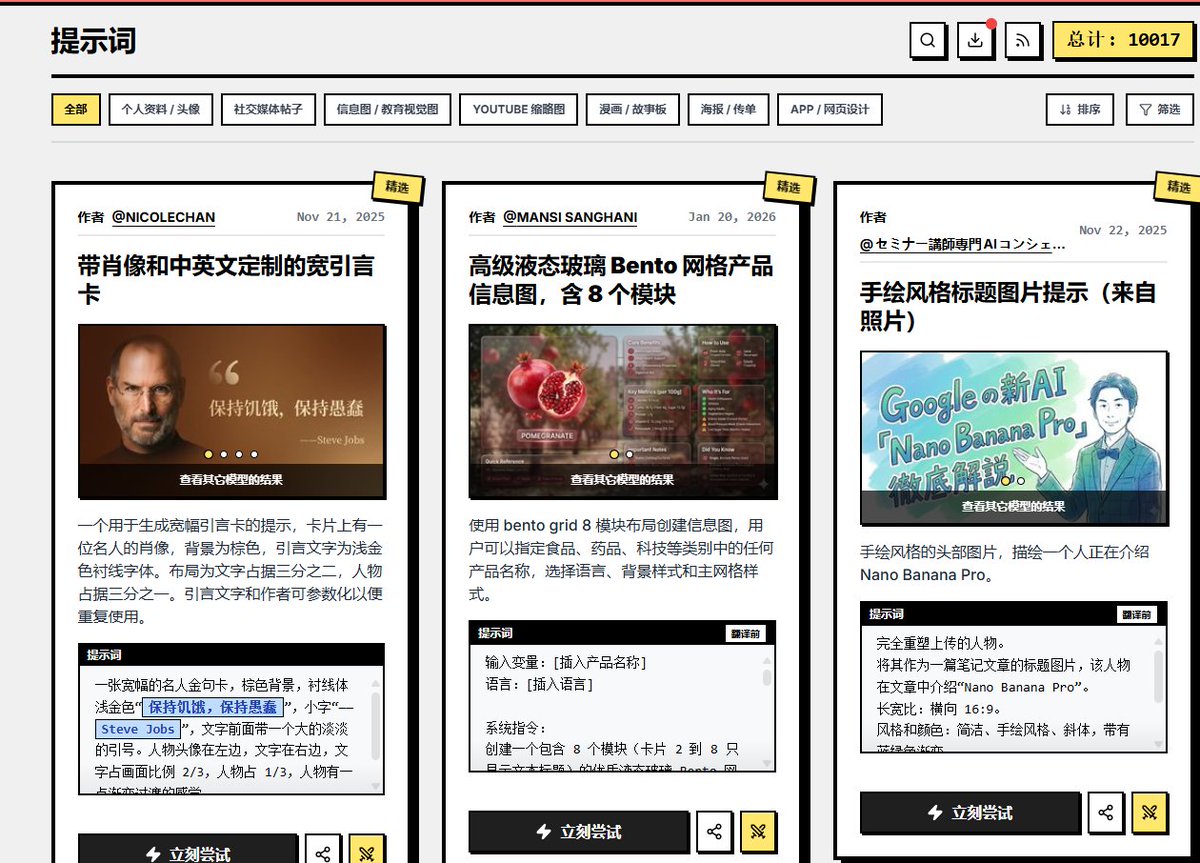
Task: Select the APP / 网页设计 tab
Action: click(830, 110)
